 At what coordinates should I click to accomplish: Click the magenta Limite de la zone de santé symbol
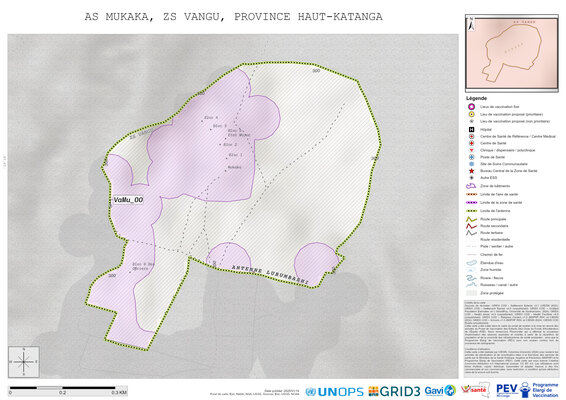click(471, 203)
